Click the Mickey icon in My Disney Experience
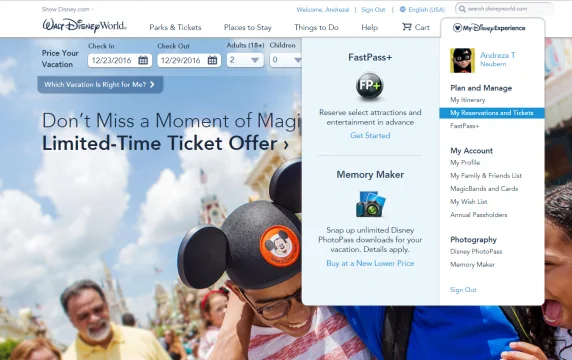This screenshot has height=360, width=572. [x=457, y=28]
